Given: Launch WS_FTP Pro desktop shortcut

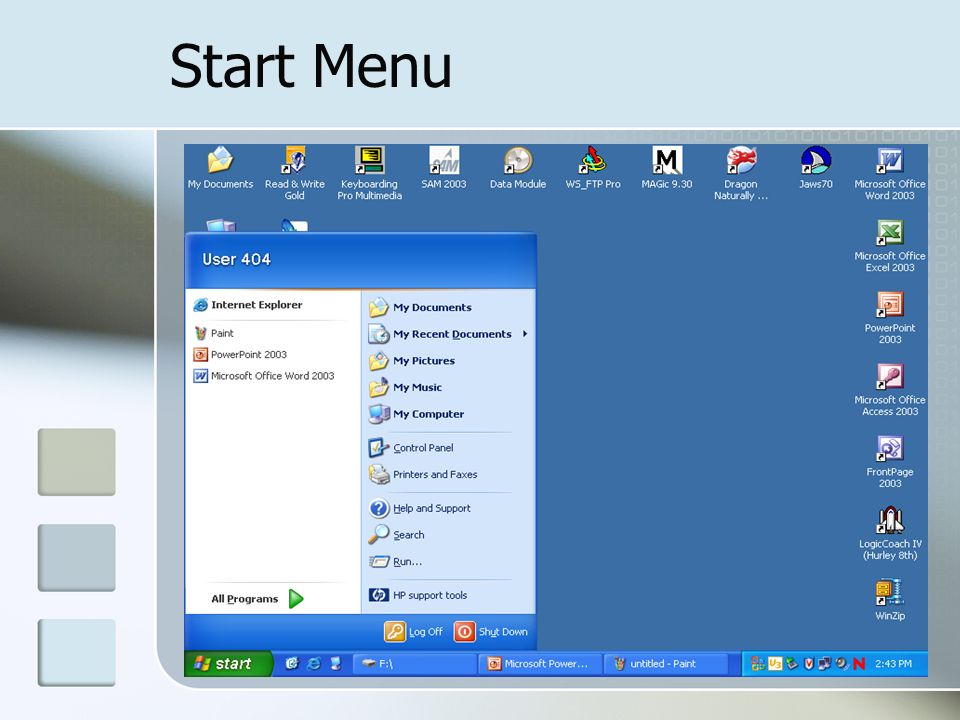Looking at the screenshot, I should coord(593,167).
